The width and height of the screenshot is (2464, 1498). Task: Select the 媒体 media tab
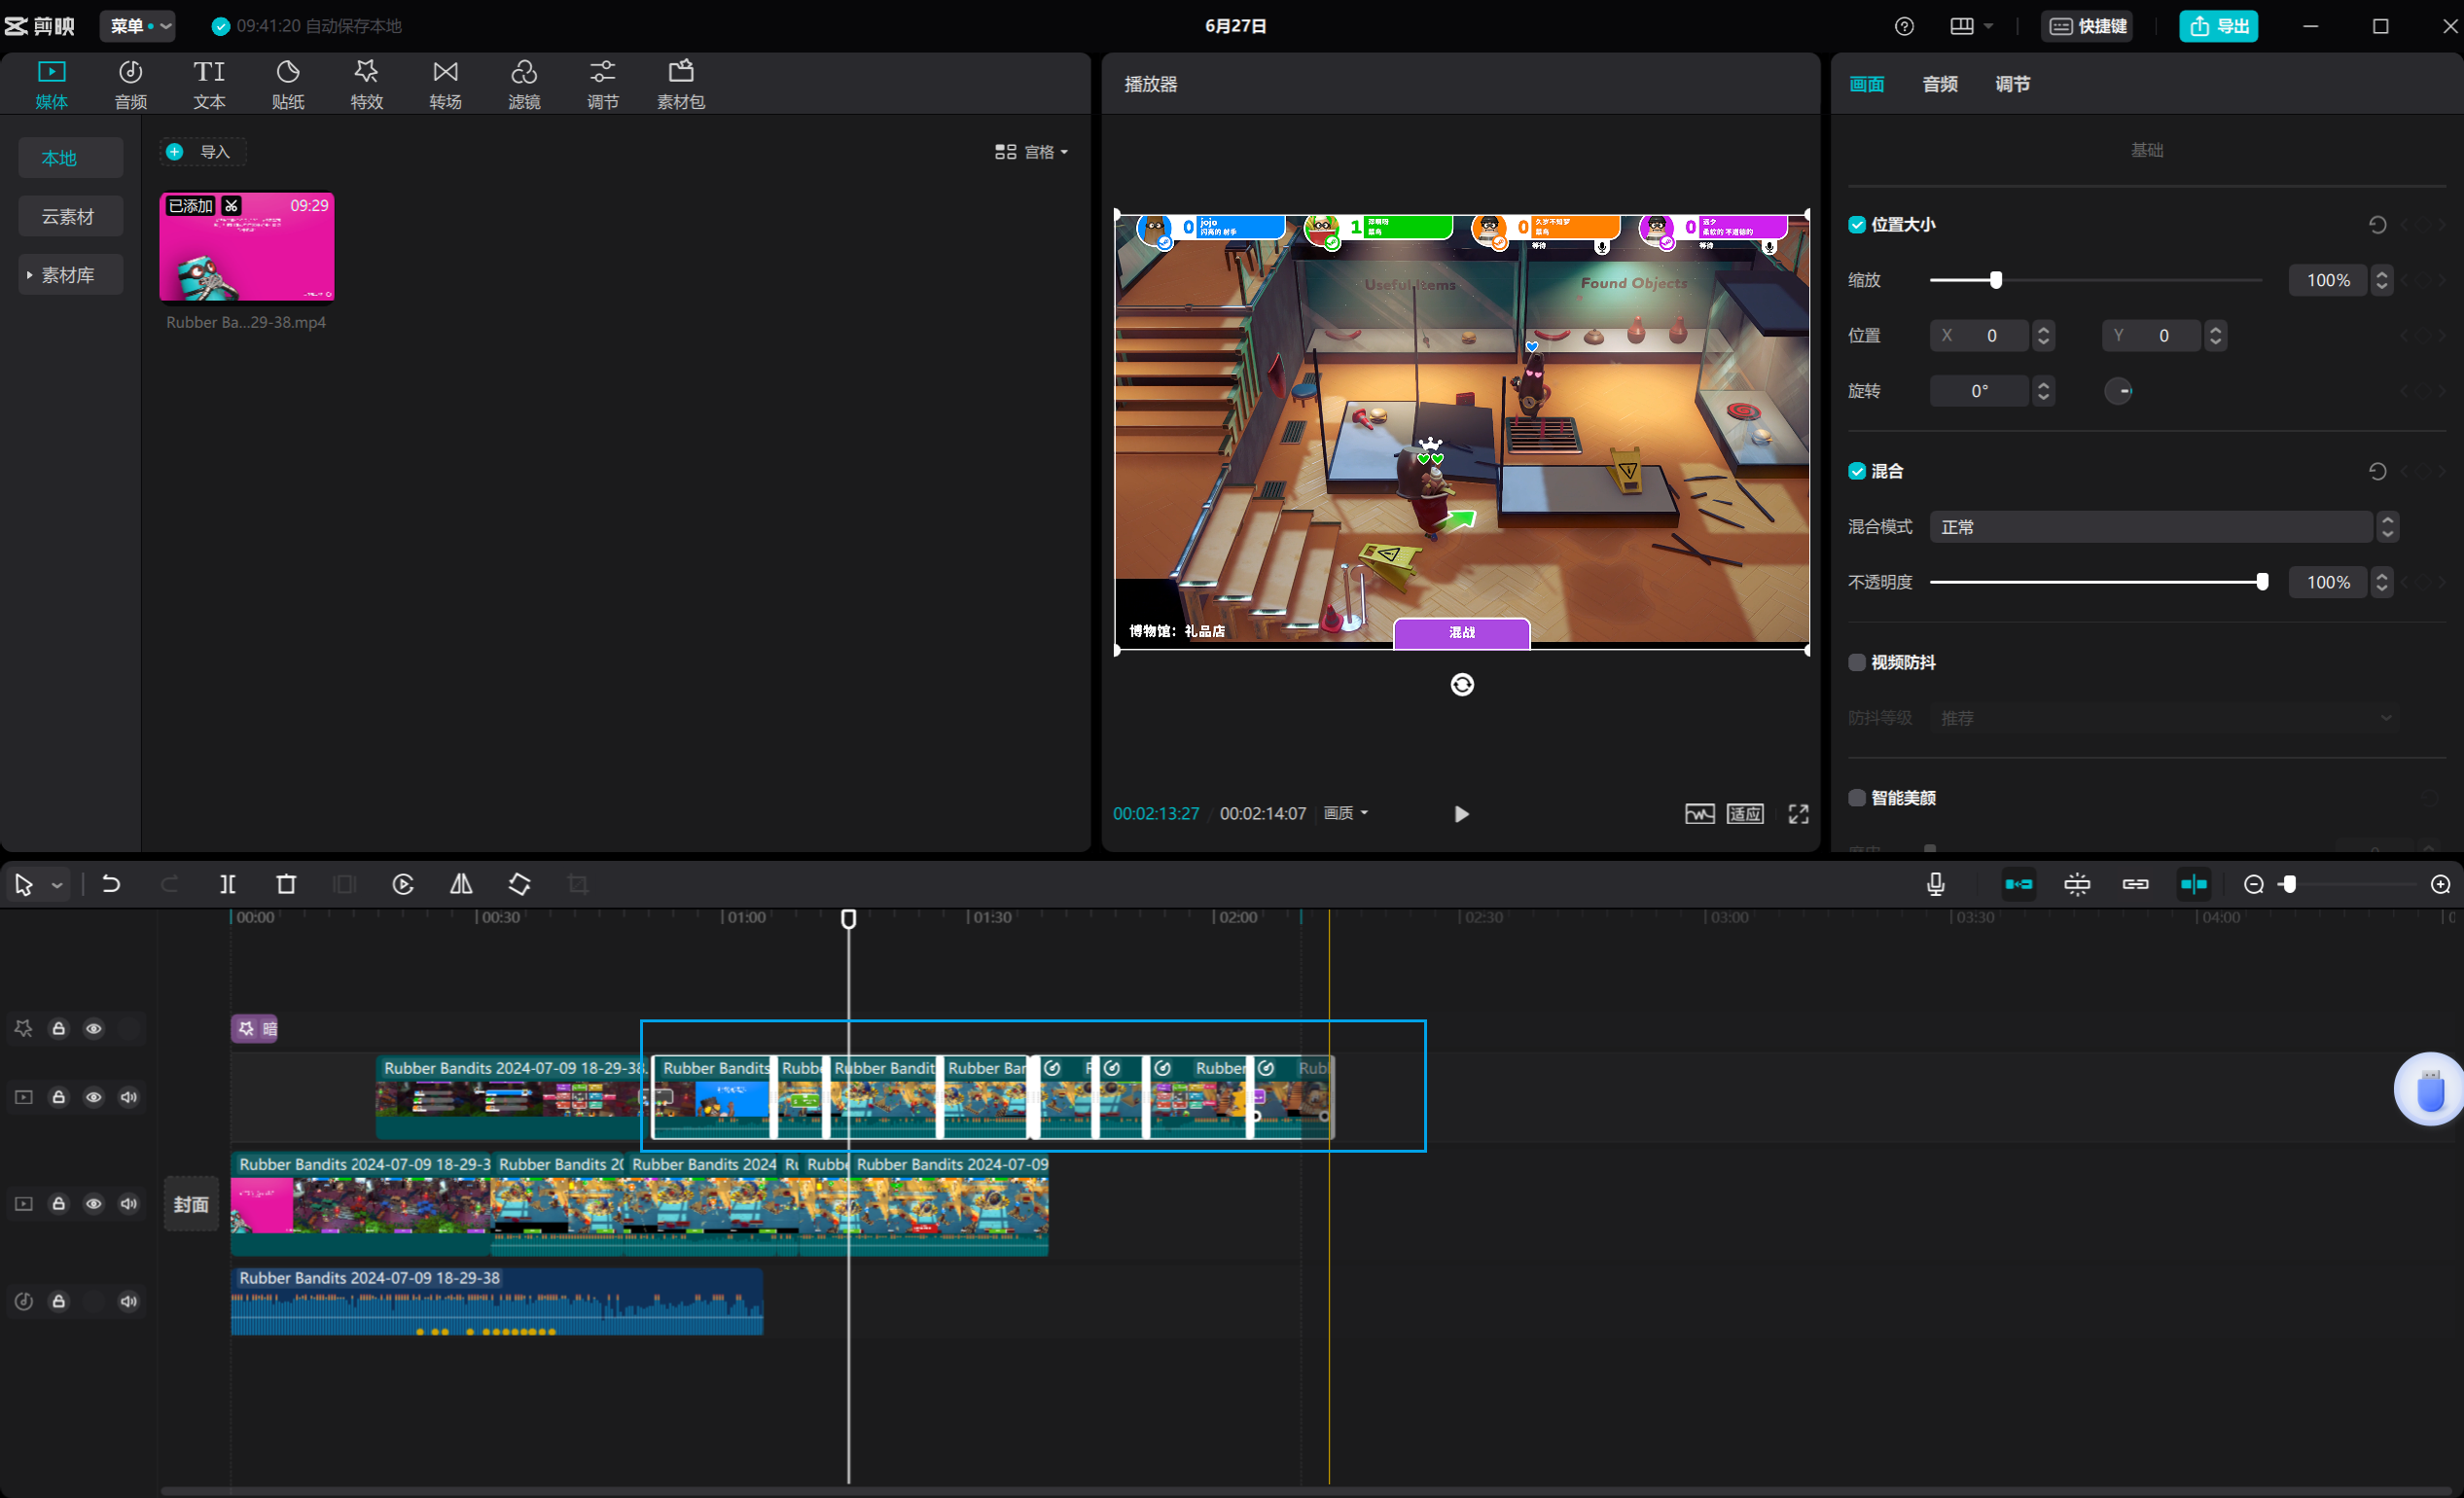tap(51, 84)
